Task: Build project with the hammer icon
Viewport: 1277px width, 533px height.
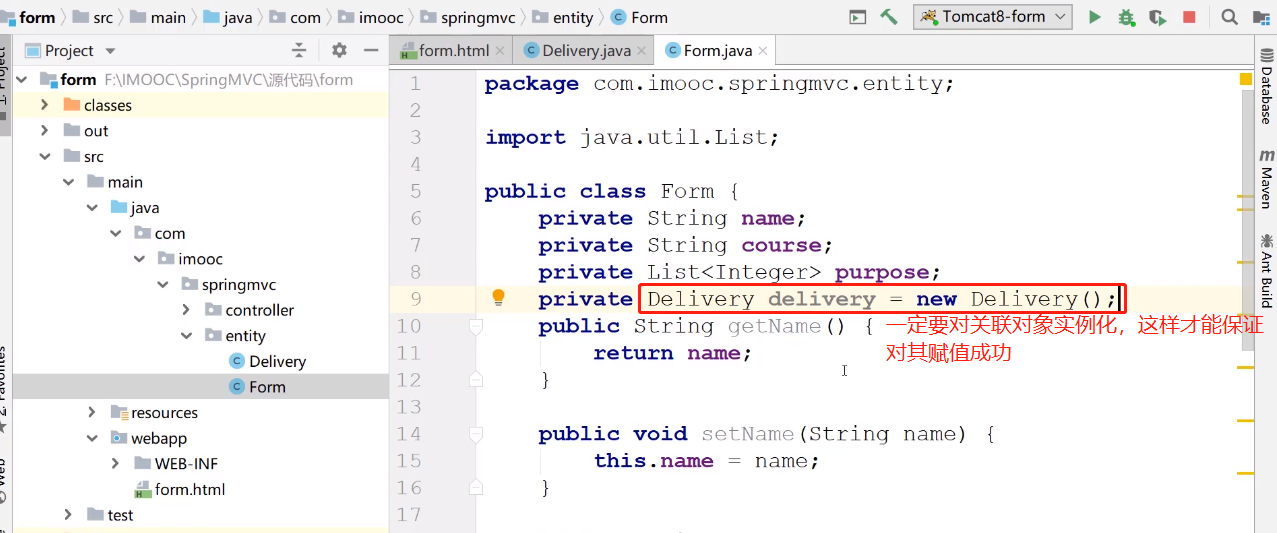Action: point(888,17)
